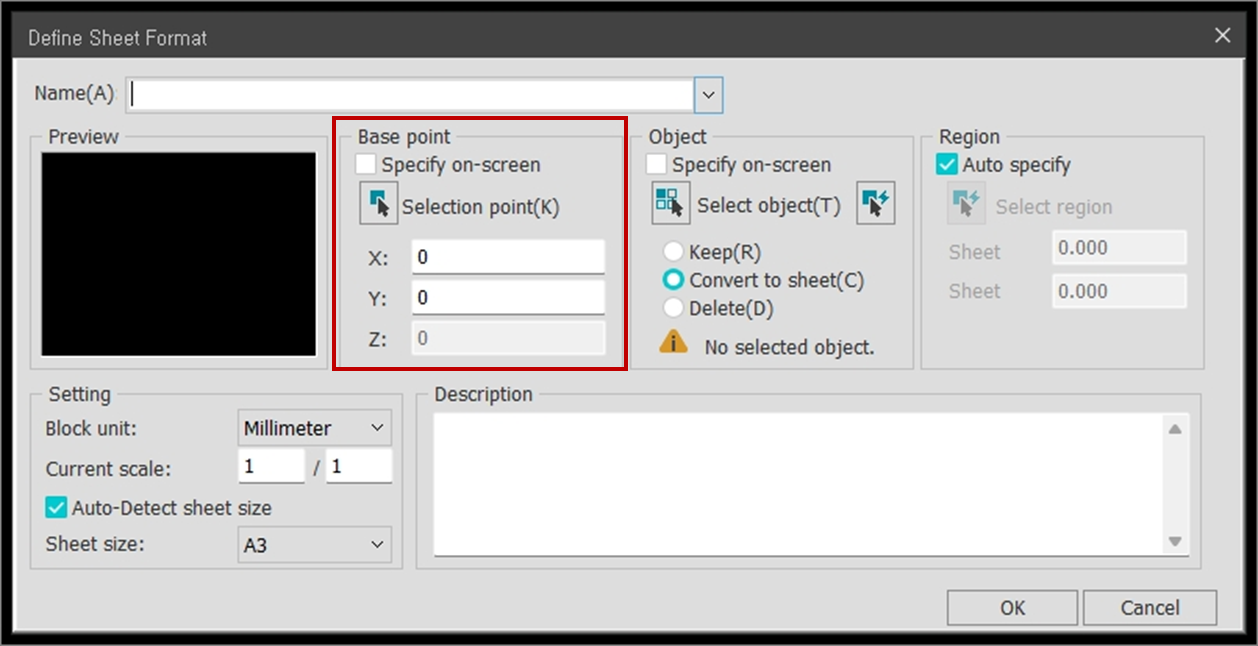Disable Auto-Detect sheet size checkbox
Image resolution: width=1258 pixels, height=646 pixels.
(57, 508)
